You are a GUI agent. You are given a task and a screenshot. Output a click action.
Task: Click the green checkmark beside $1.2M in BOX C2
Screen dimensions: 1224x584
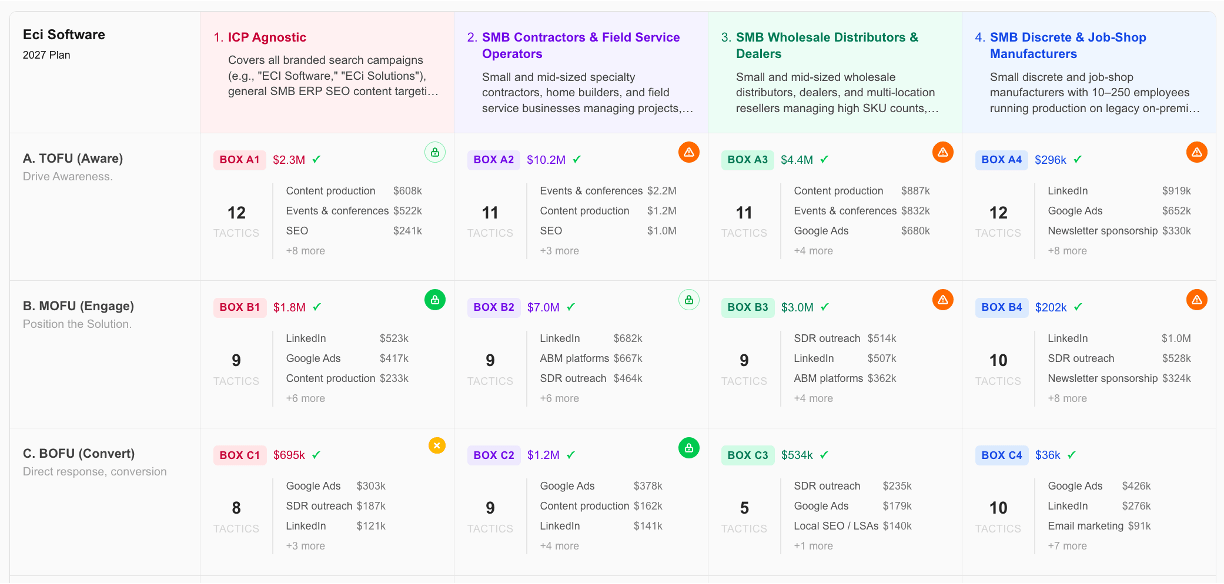pos(570,455)
